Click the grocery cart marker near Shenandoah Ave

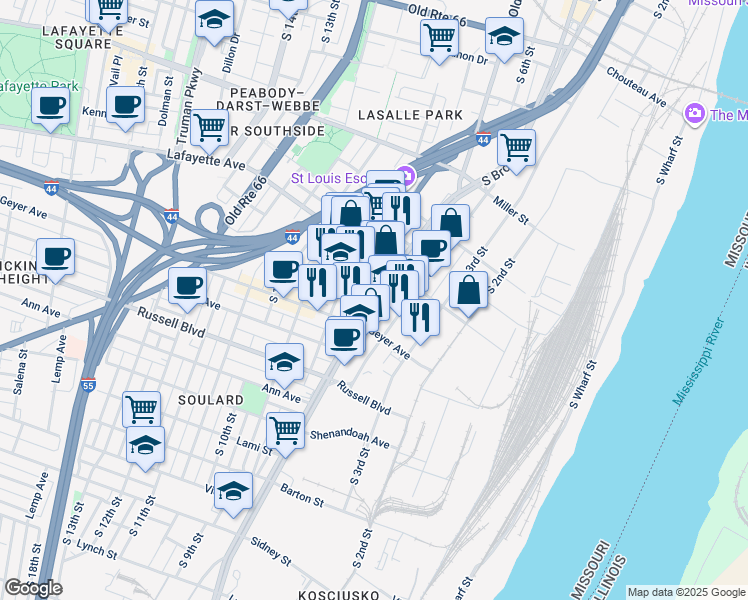coord(285,432)
